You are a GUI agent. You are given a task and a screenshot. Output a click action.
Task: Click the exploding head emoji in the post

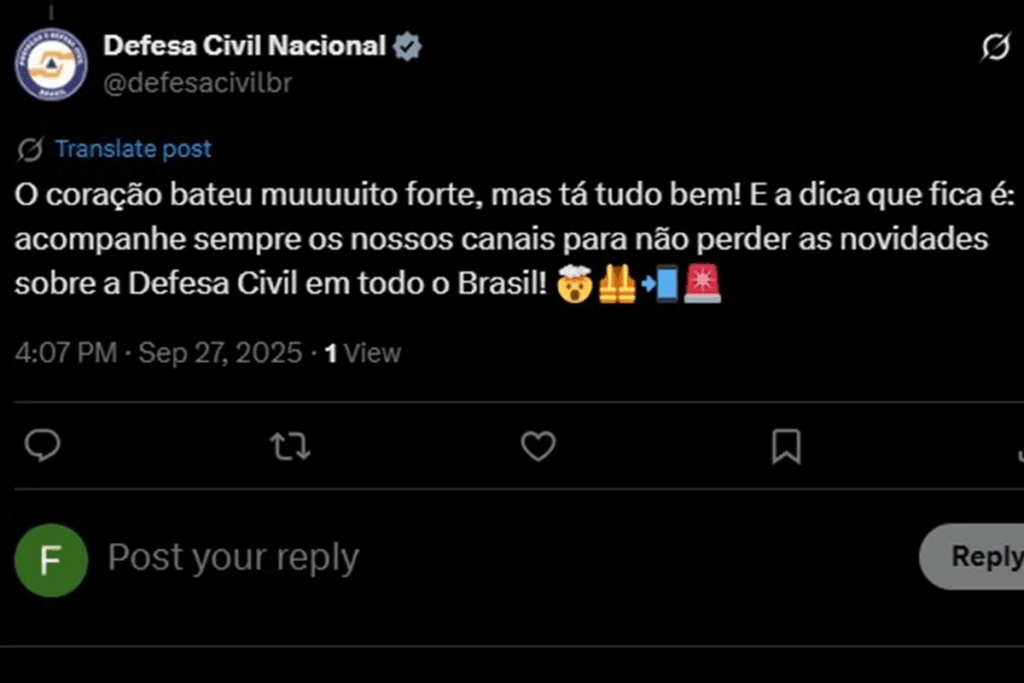[x=573, y=285]
